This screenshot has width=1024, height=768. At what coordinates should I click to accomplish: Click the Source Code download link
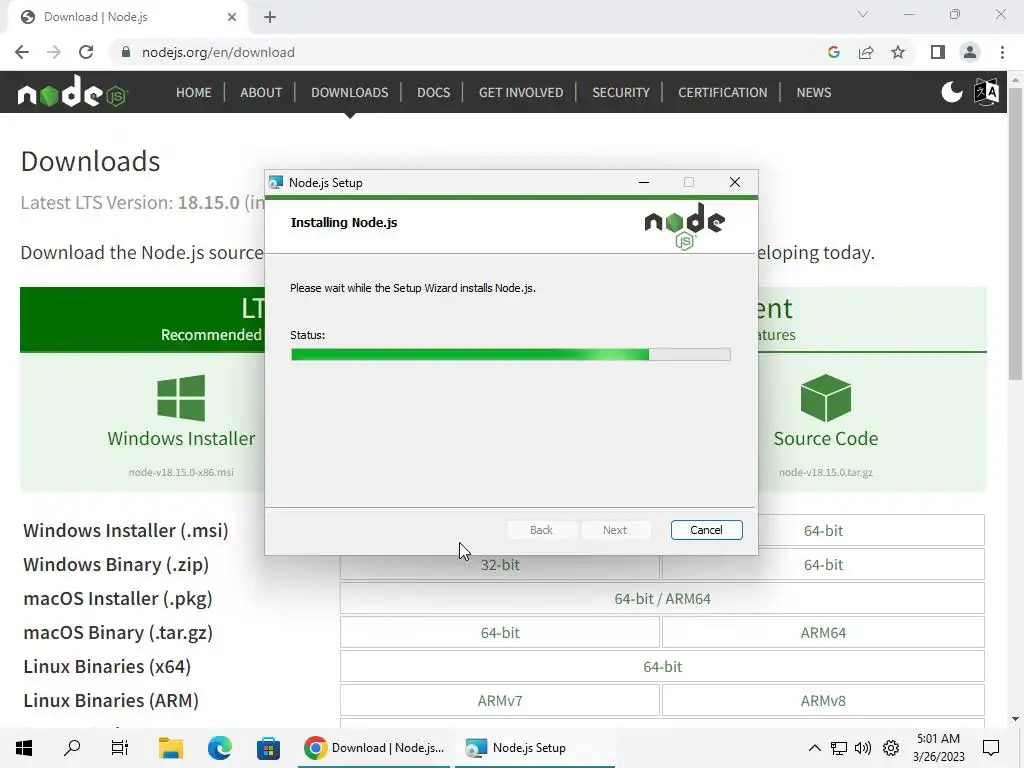tap(825, 438)
